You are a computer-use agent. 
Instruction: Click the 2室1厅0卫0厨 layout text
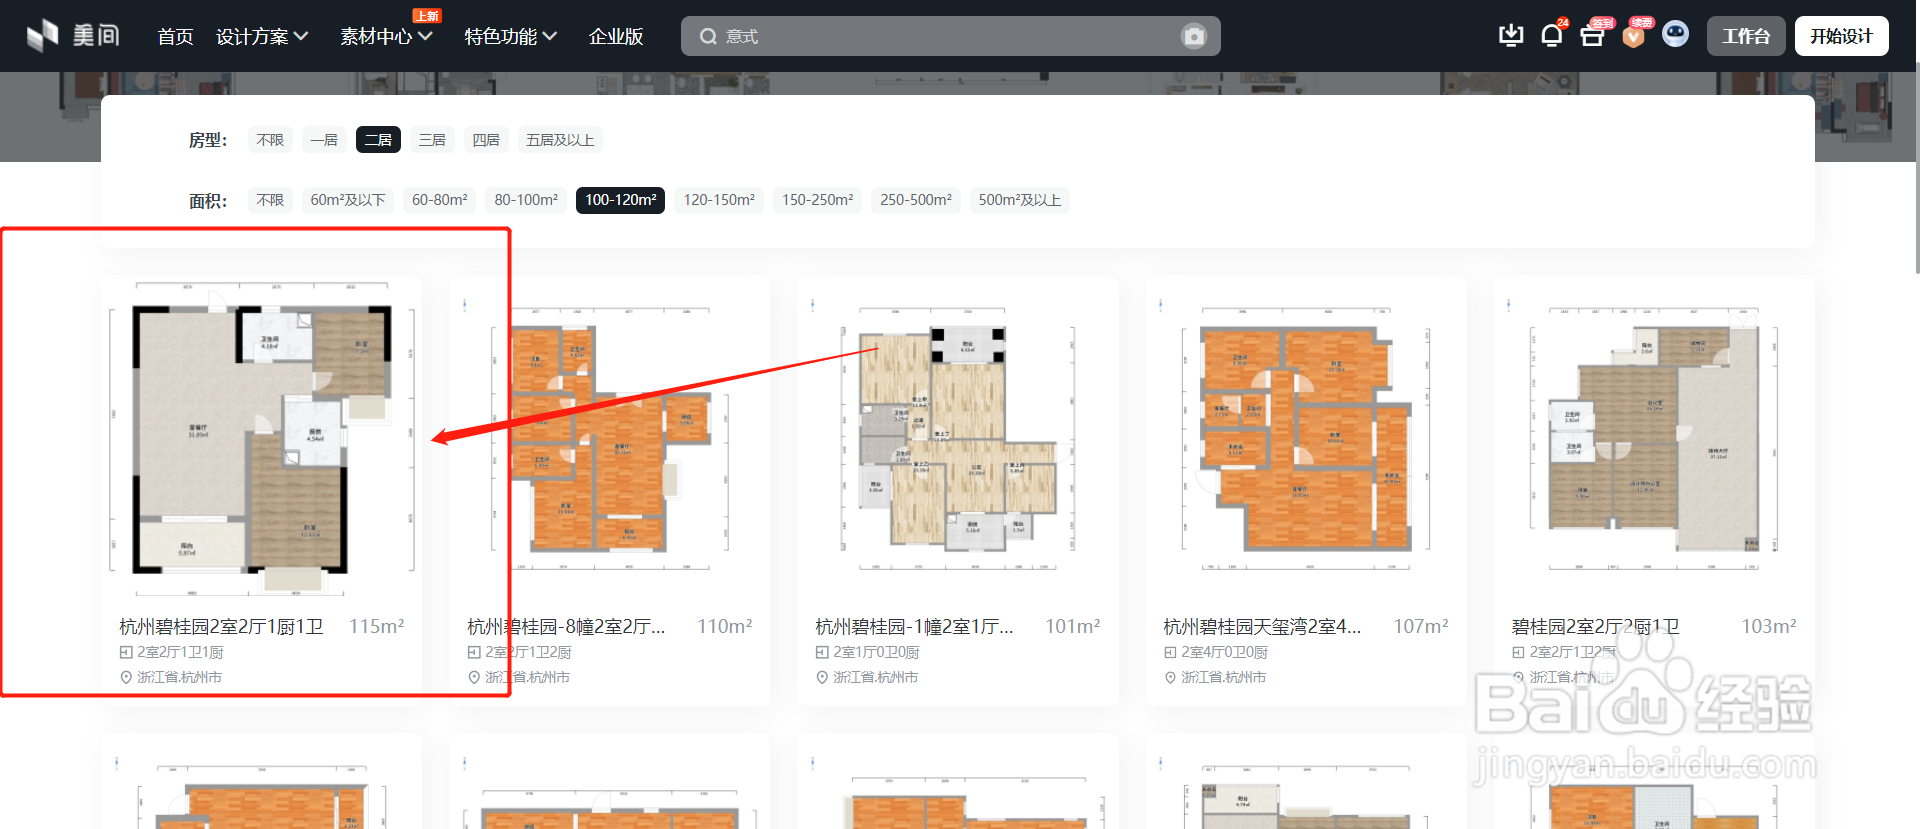click(876, 652)
